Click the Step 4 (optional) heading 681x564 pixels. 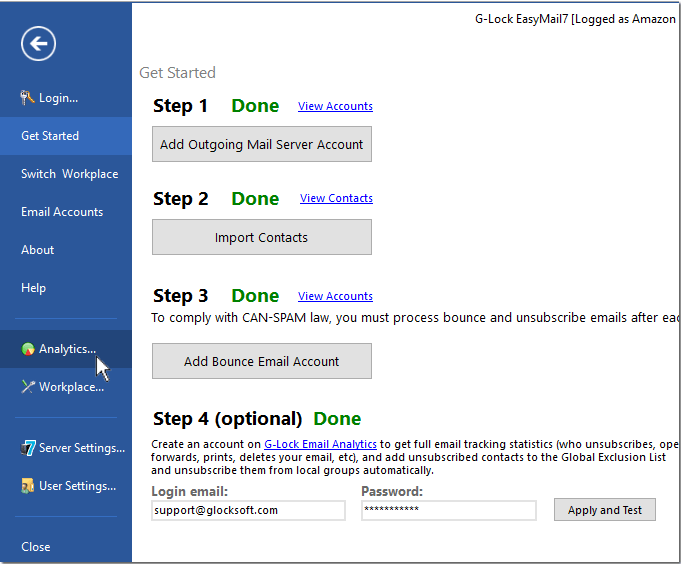pos(228,419)
